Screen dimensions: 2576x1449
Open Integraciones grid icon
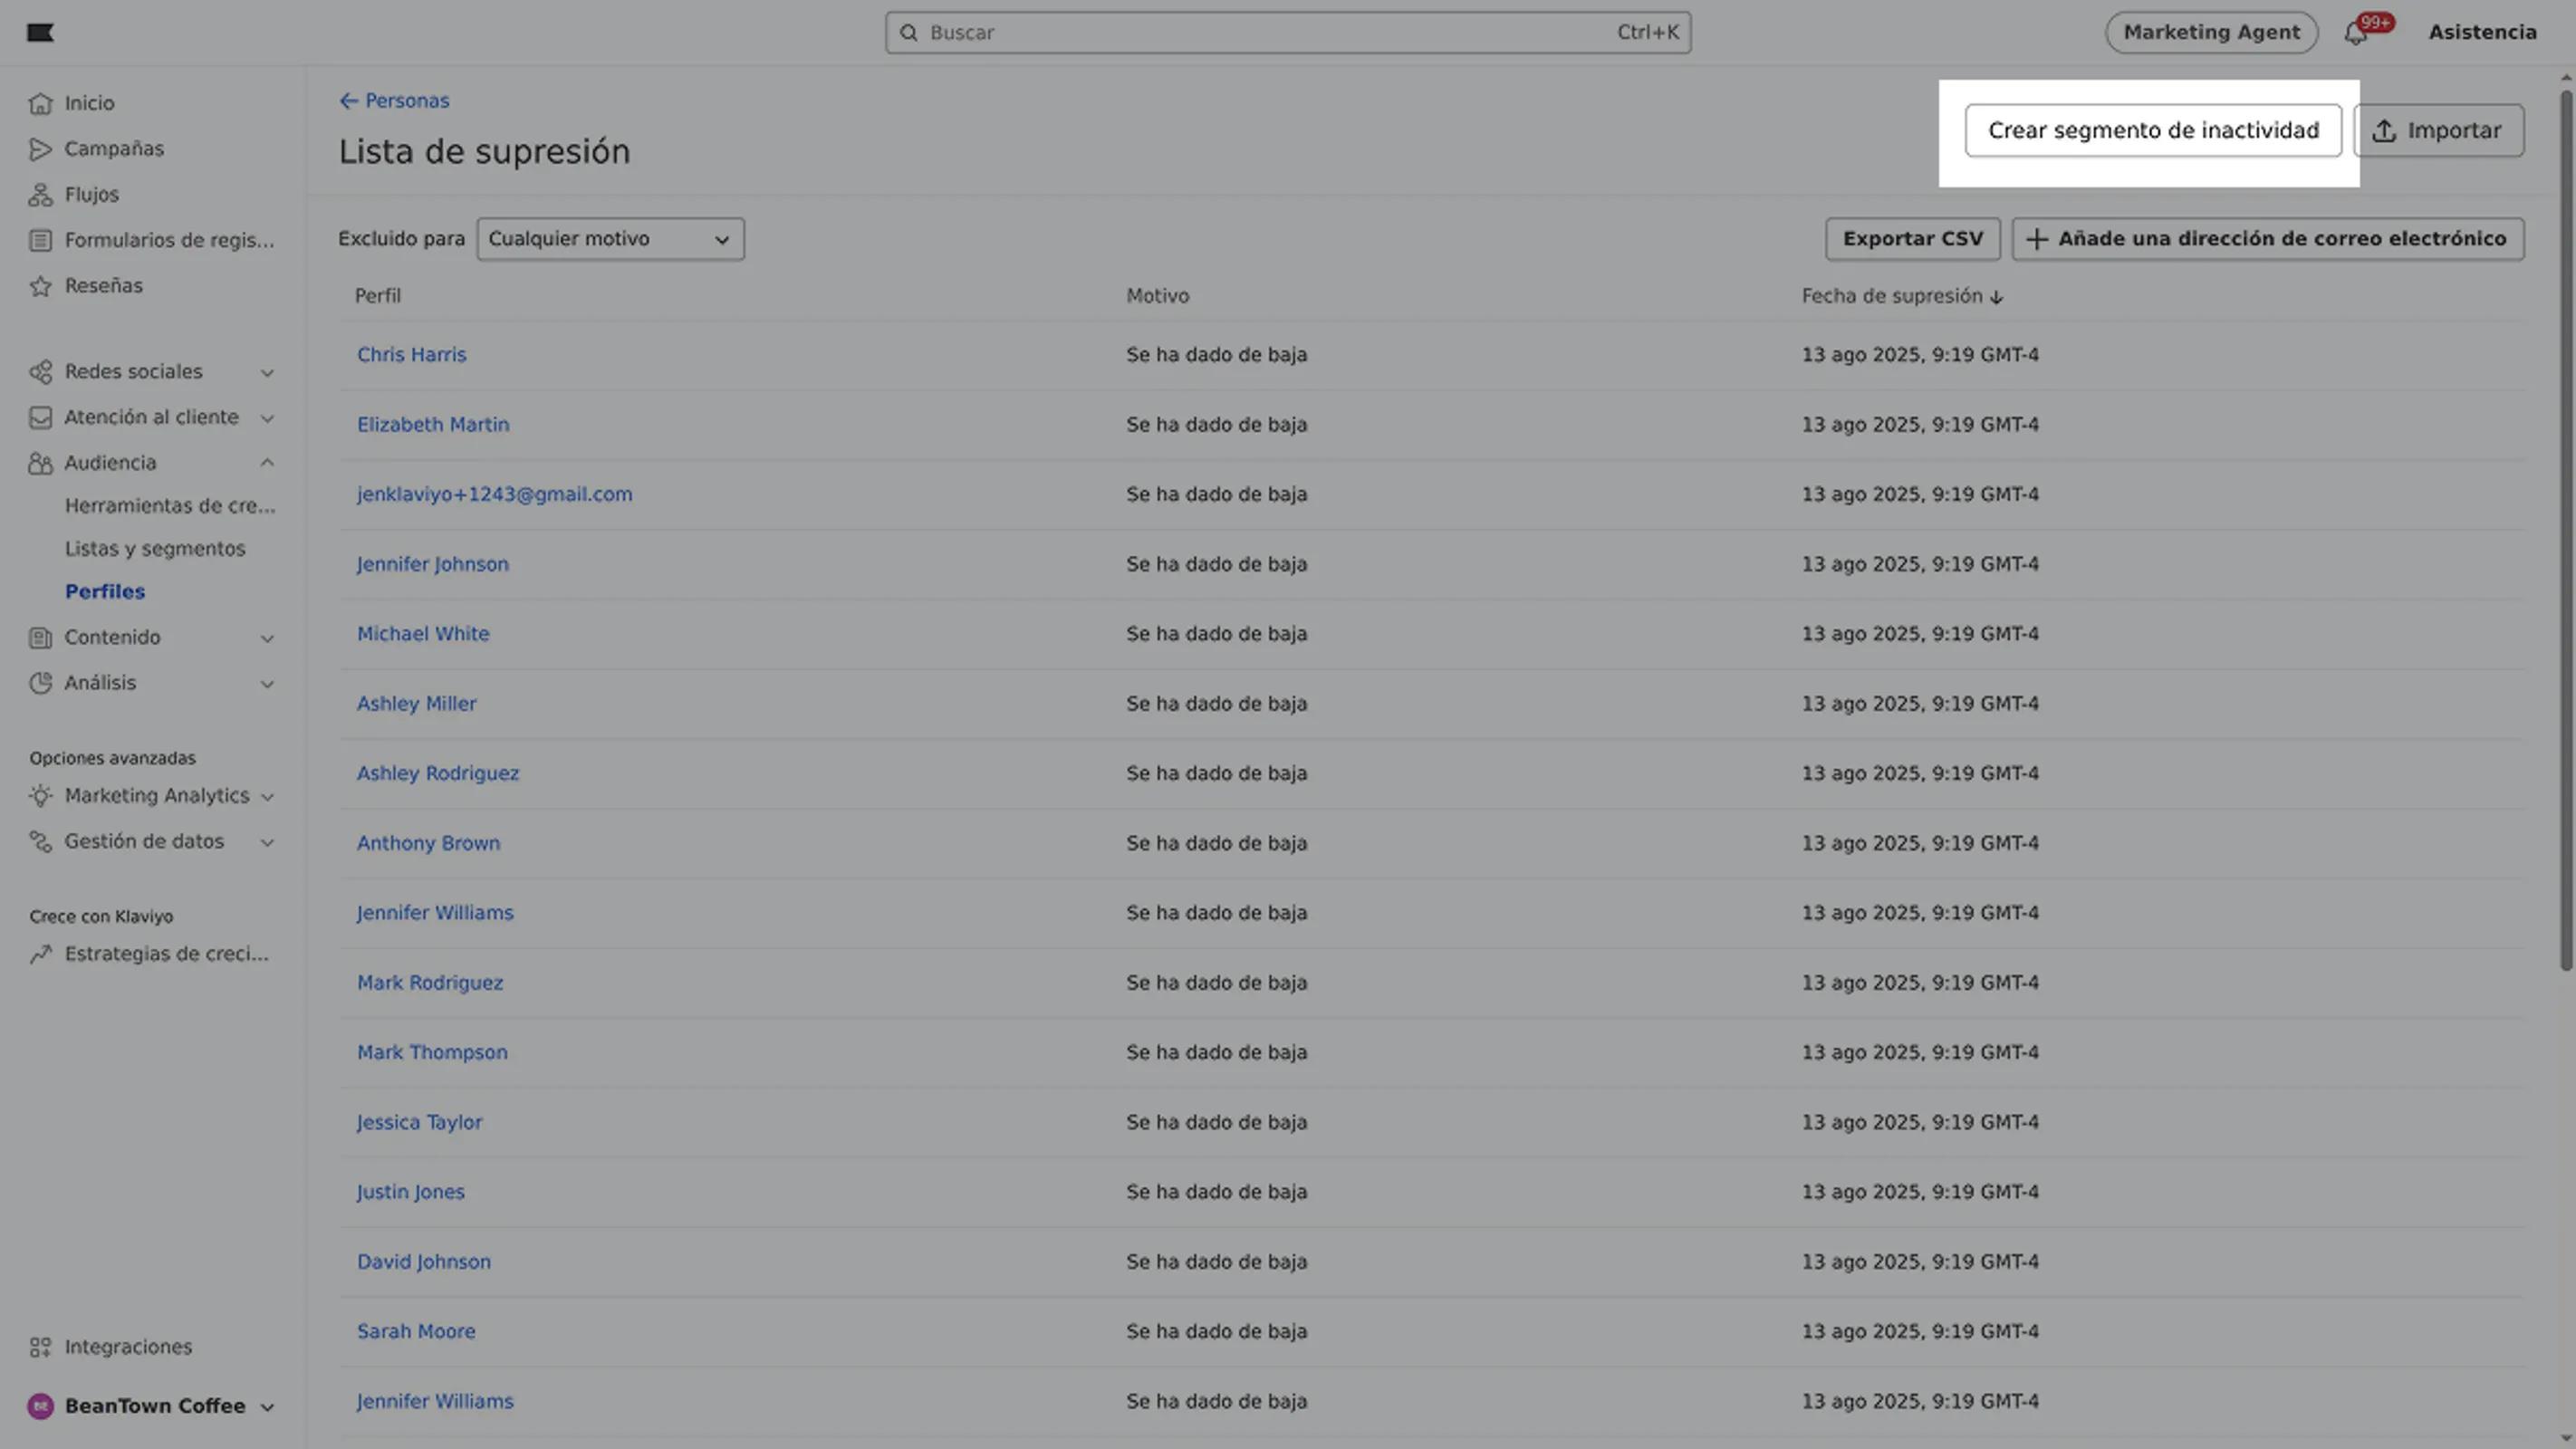[40, 1347]
